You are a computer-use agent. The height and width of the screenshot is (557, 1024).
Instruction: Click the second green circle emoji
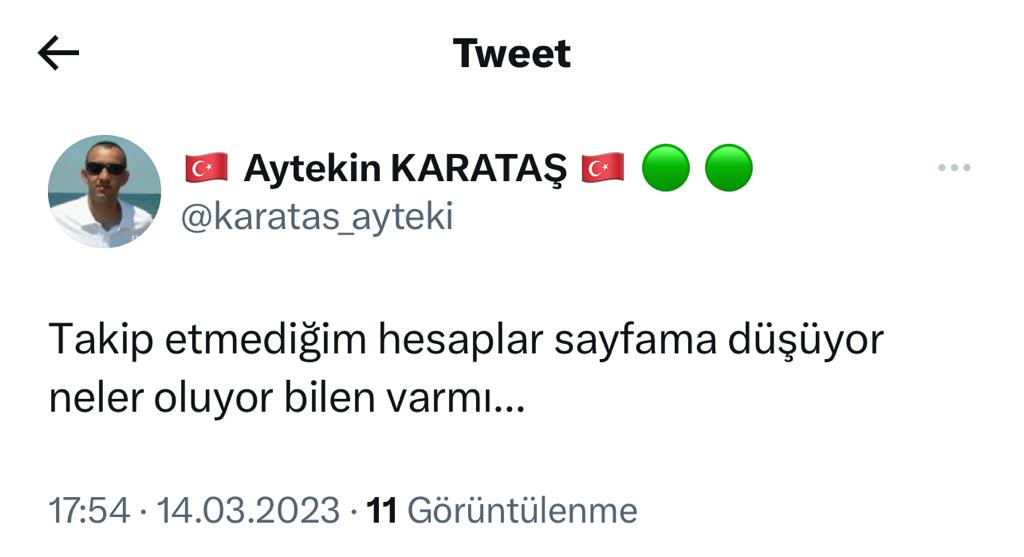tap(729, 168)
